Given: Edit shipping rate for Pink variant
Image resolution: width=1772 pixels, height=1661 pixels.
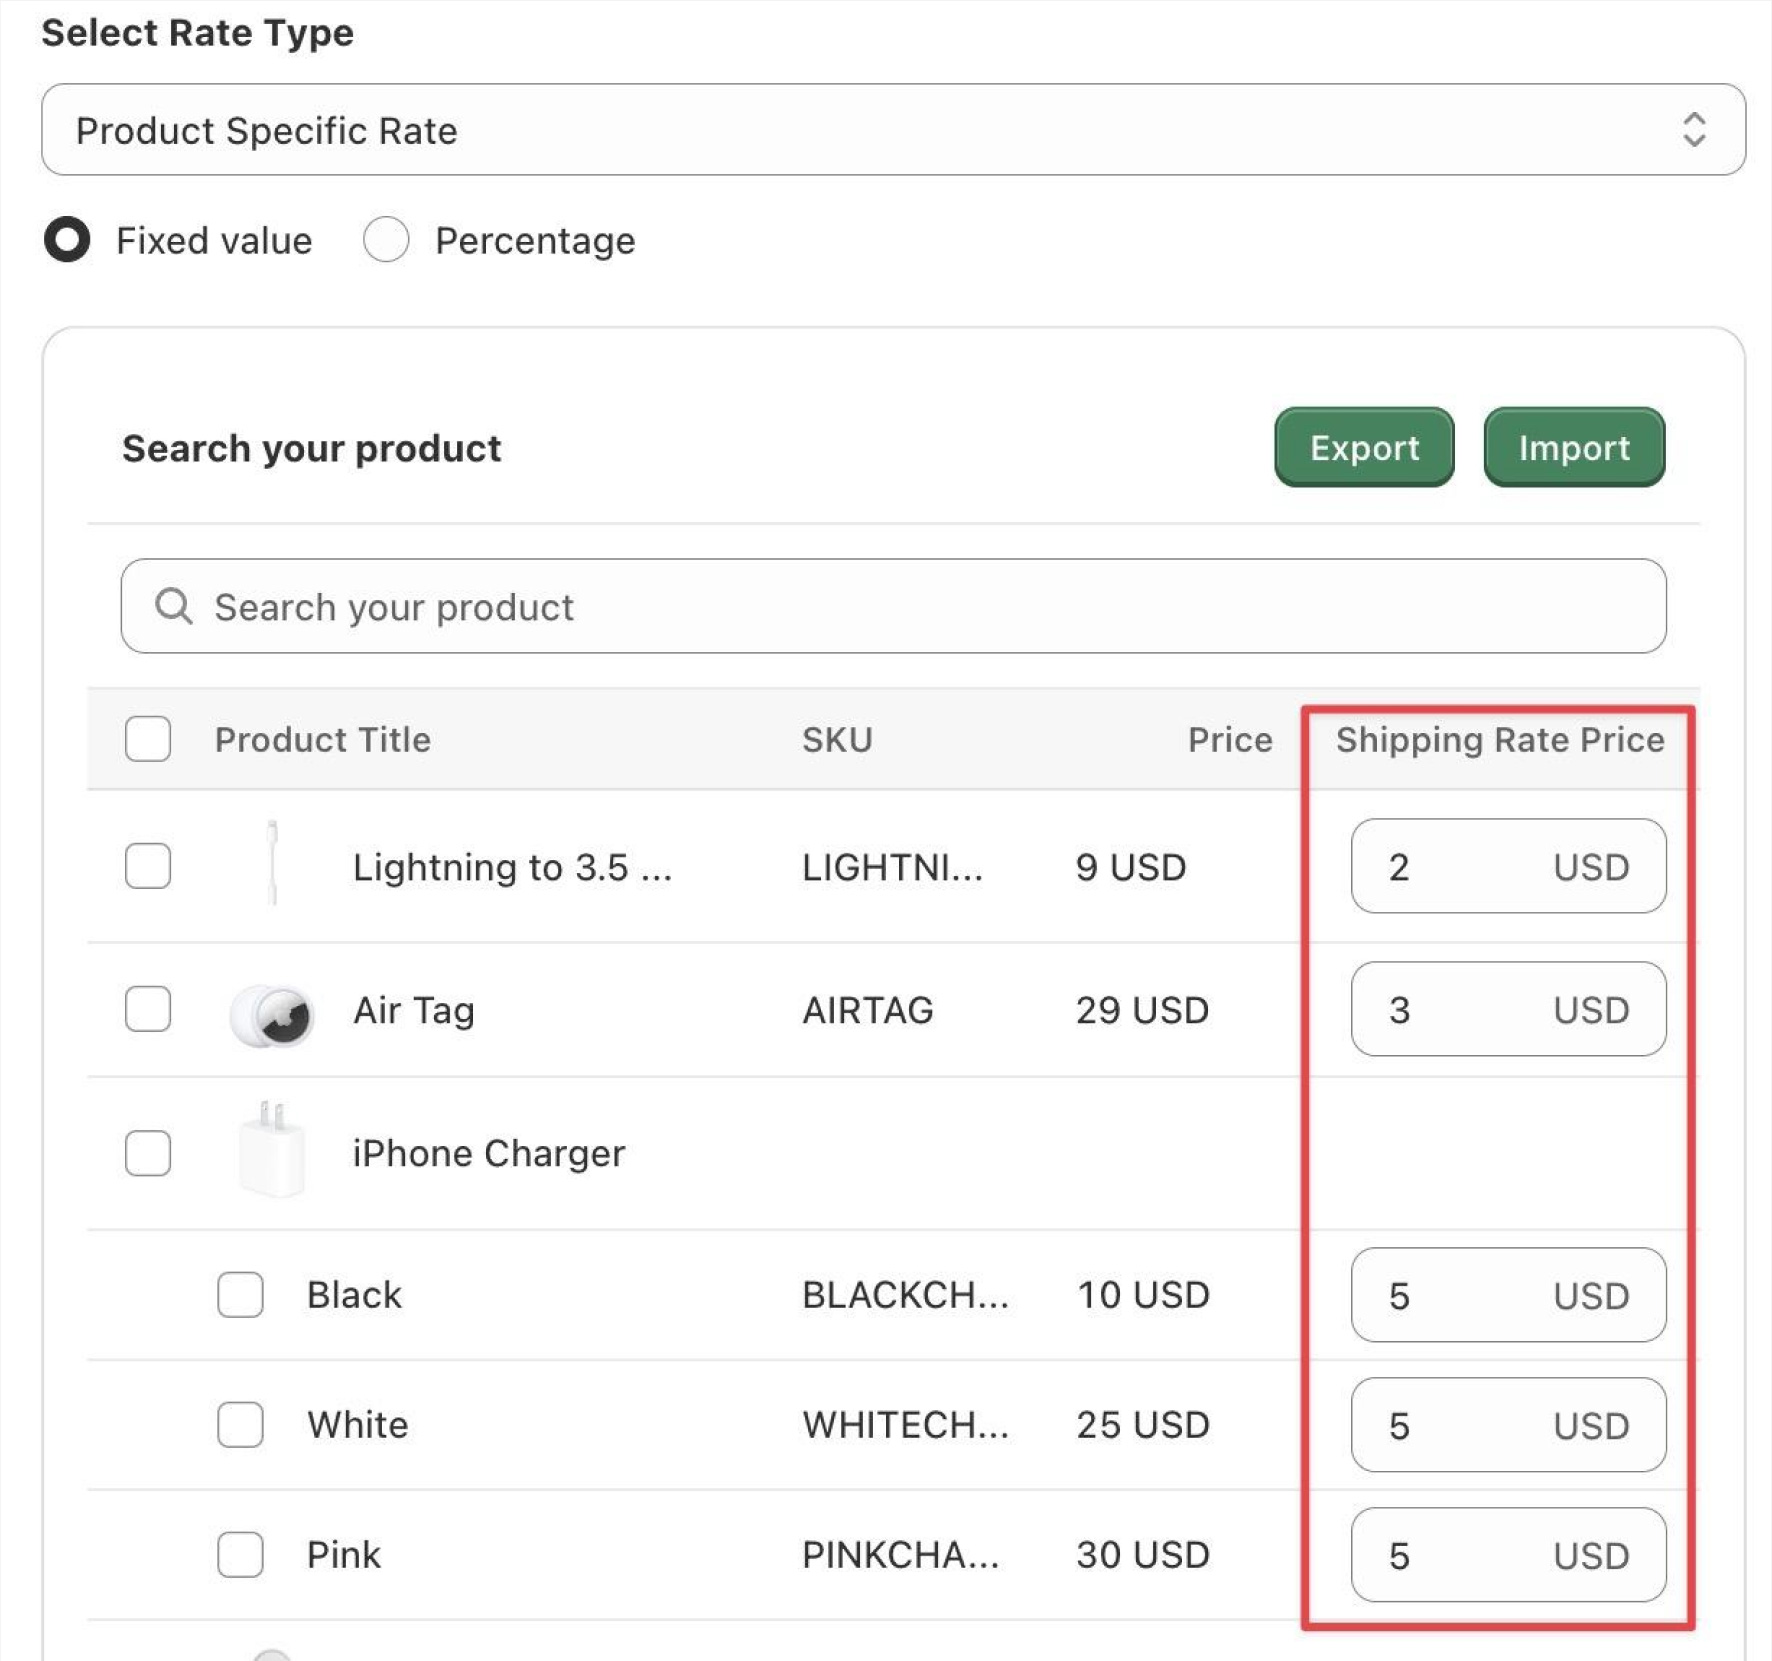Looking at the screenshot, I should point(1508,1555).
